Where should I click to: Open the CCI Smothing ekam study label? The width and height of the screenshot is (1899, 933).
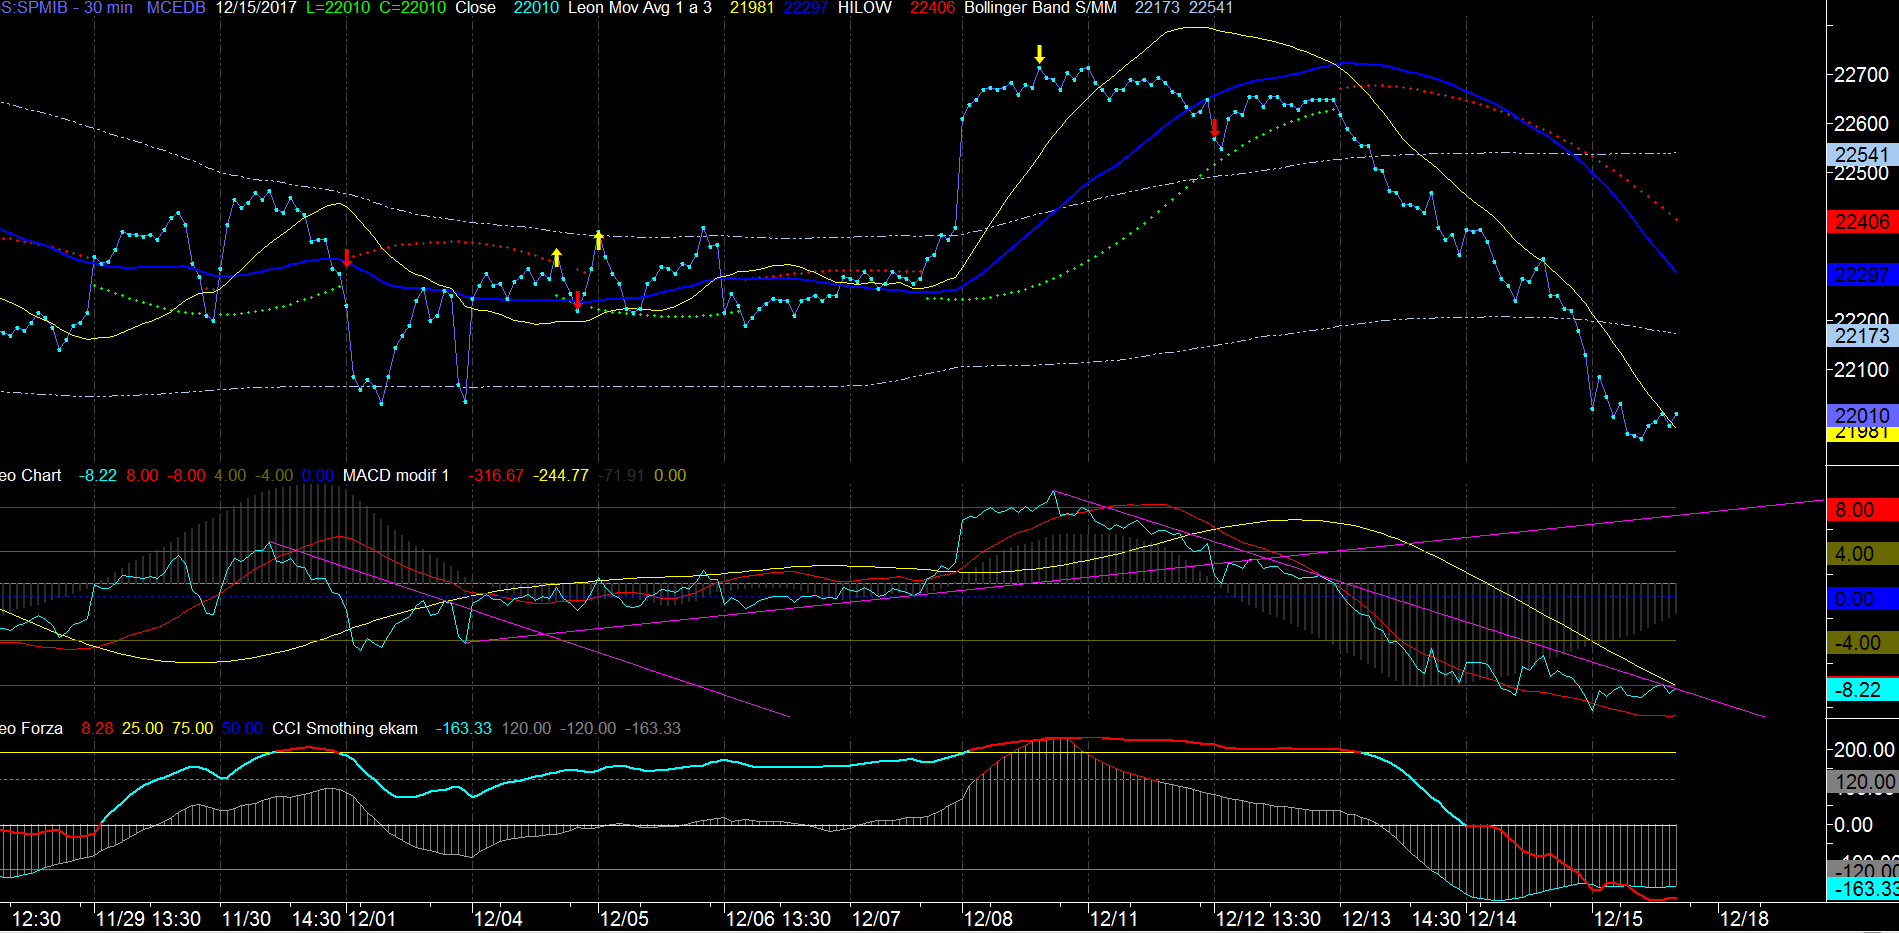tap(345, 729)
